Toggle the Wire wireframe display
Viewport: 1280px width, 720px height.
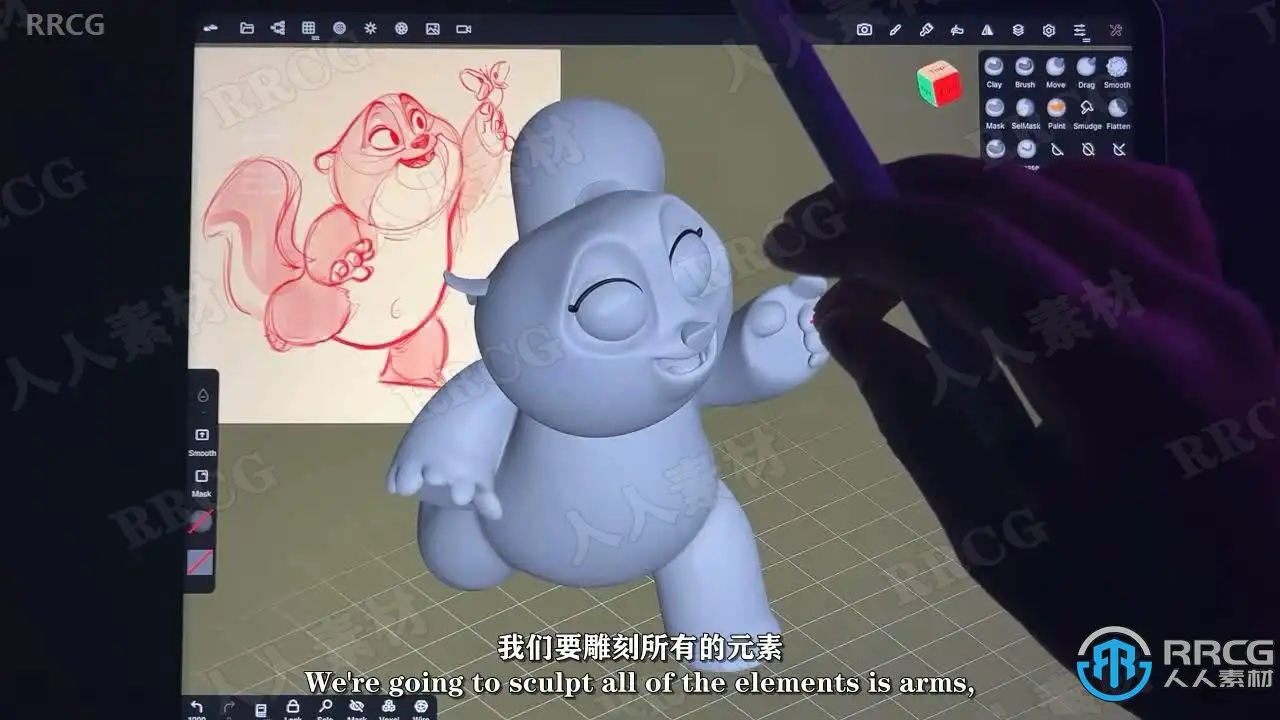pos(421,710)
